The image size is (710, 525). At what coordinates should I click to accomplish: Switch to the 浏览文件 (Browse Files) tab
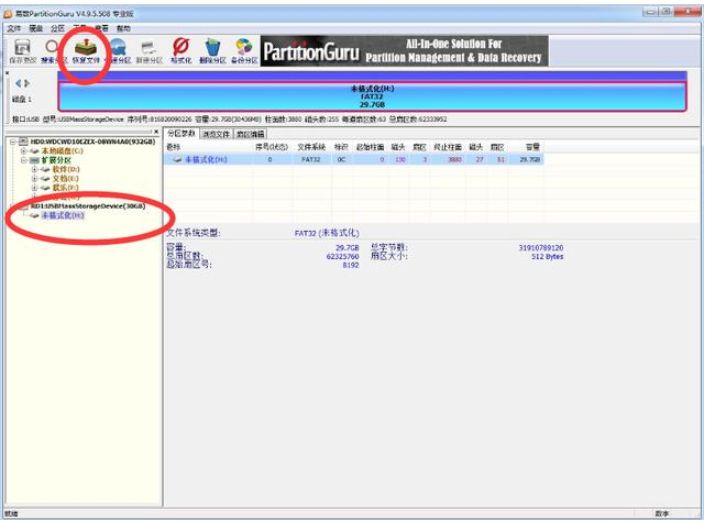[216, 134]
